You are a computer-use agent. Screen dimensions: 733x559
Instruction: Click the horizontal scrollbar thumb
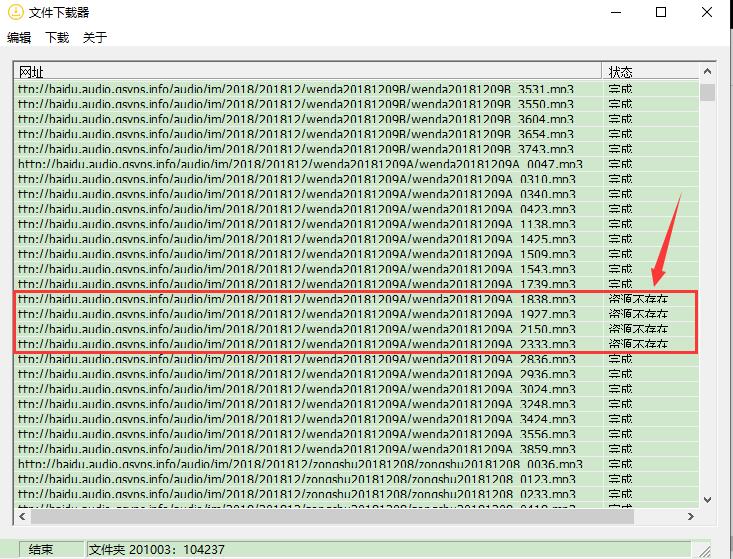[332, 516]
